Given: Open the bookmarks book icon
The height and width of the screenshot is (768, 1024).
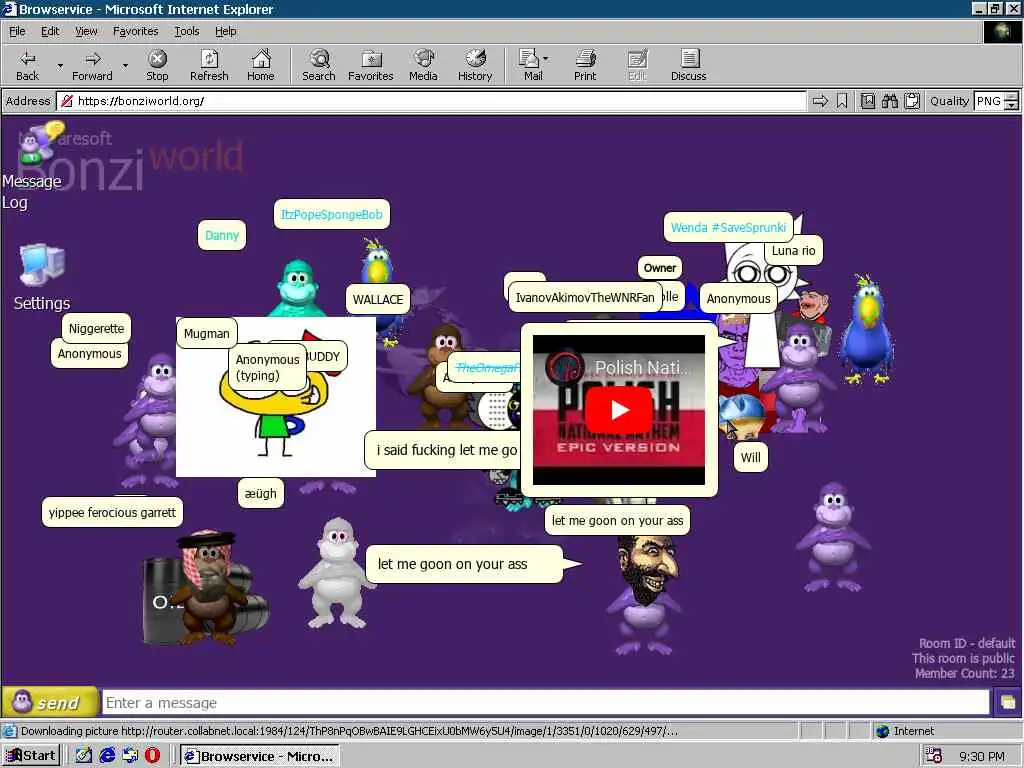Looking at the screenshot, I should (868, 101).
